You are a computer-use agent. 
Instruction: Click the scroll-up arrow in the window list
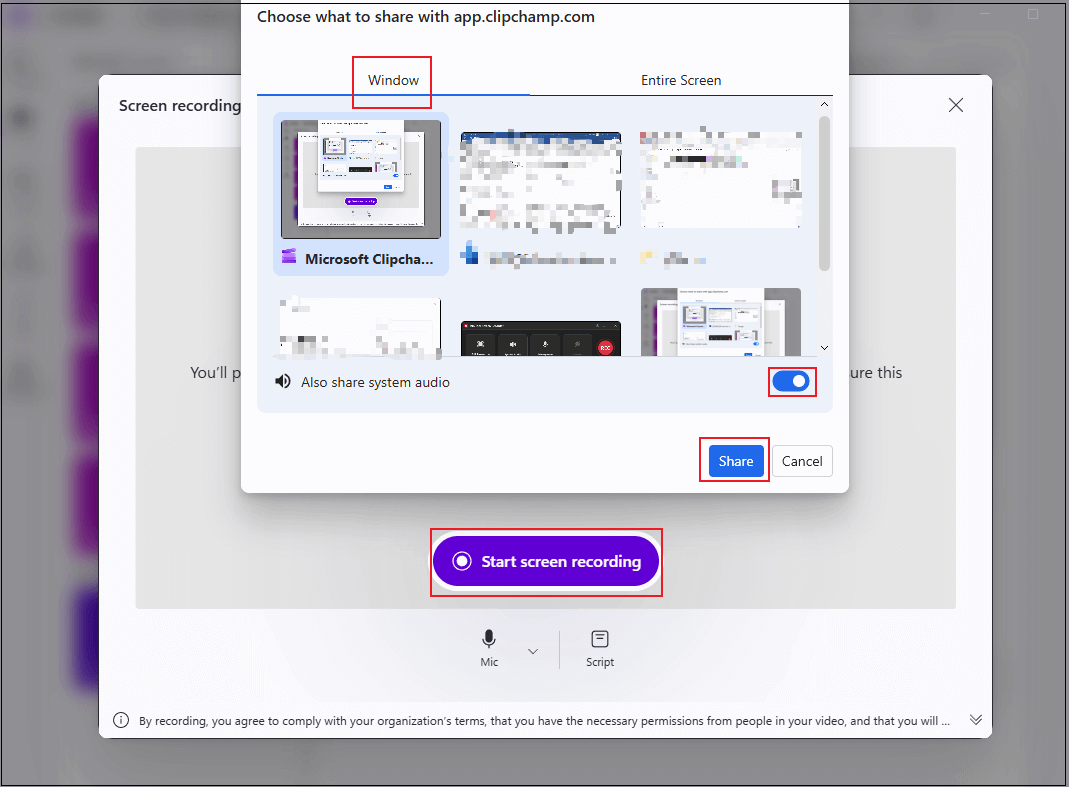tap(823, 103)
